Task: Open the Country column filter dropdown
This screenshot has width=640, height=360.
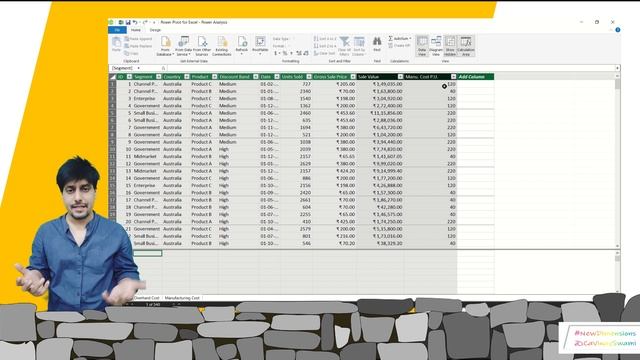Action: click(187, 77)
